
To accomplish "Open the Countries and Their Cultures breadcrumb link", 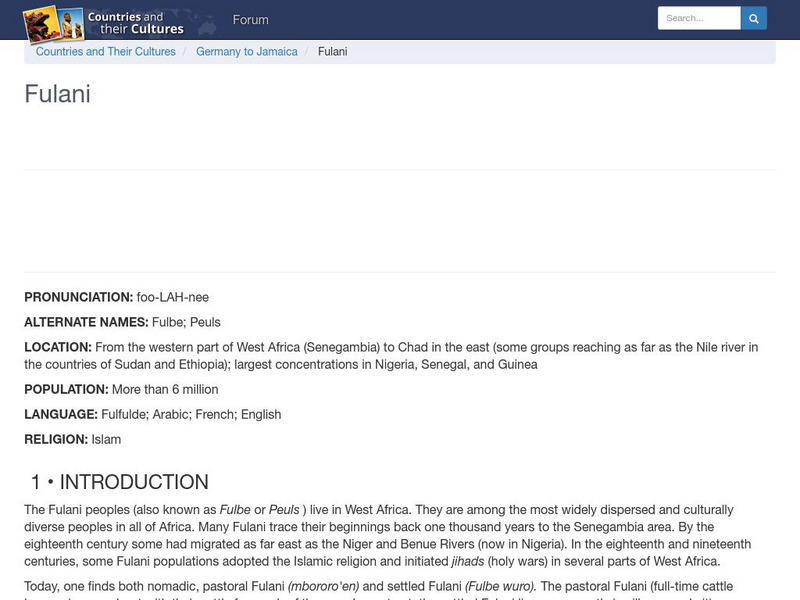I will pos(106,52).
